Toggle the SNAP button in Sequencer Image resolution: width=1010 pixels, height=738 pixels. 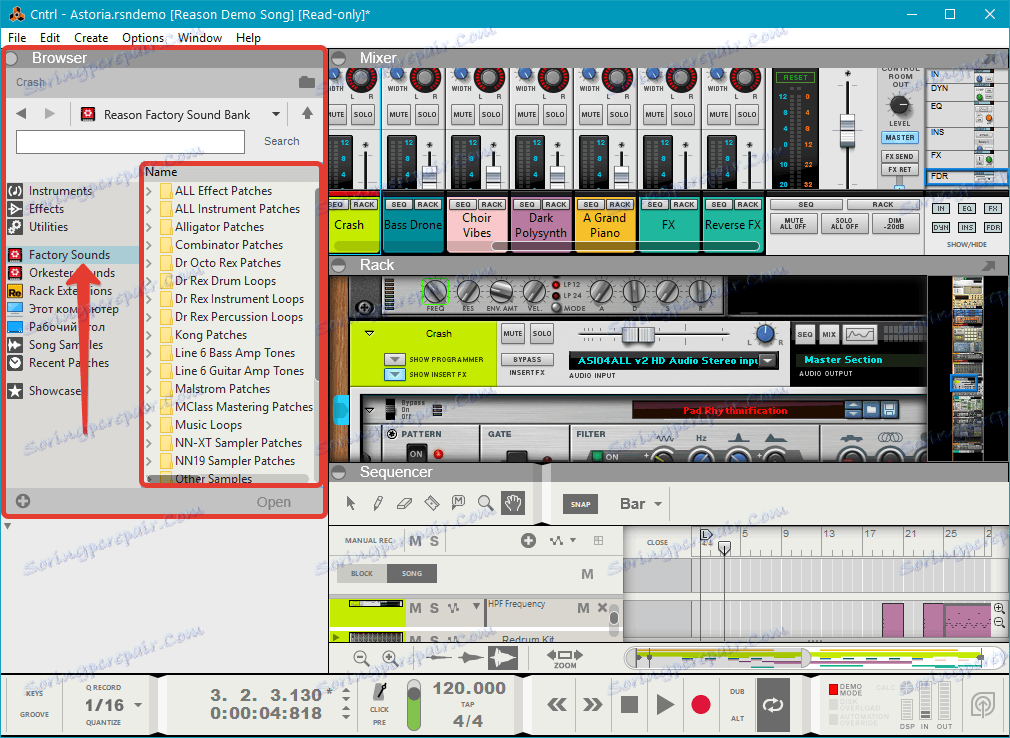581,505
